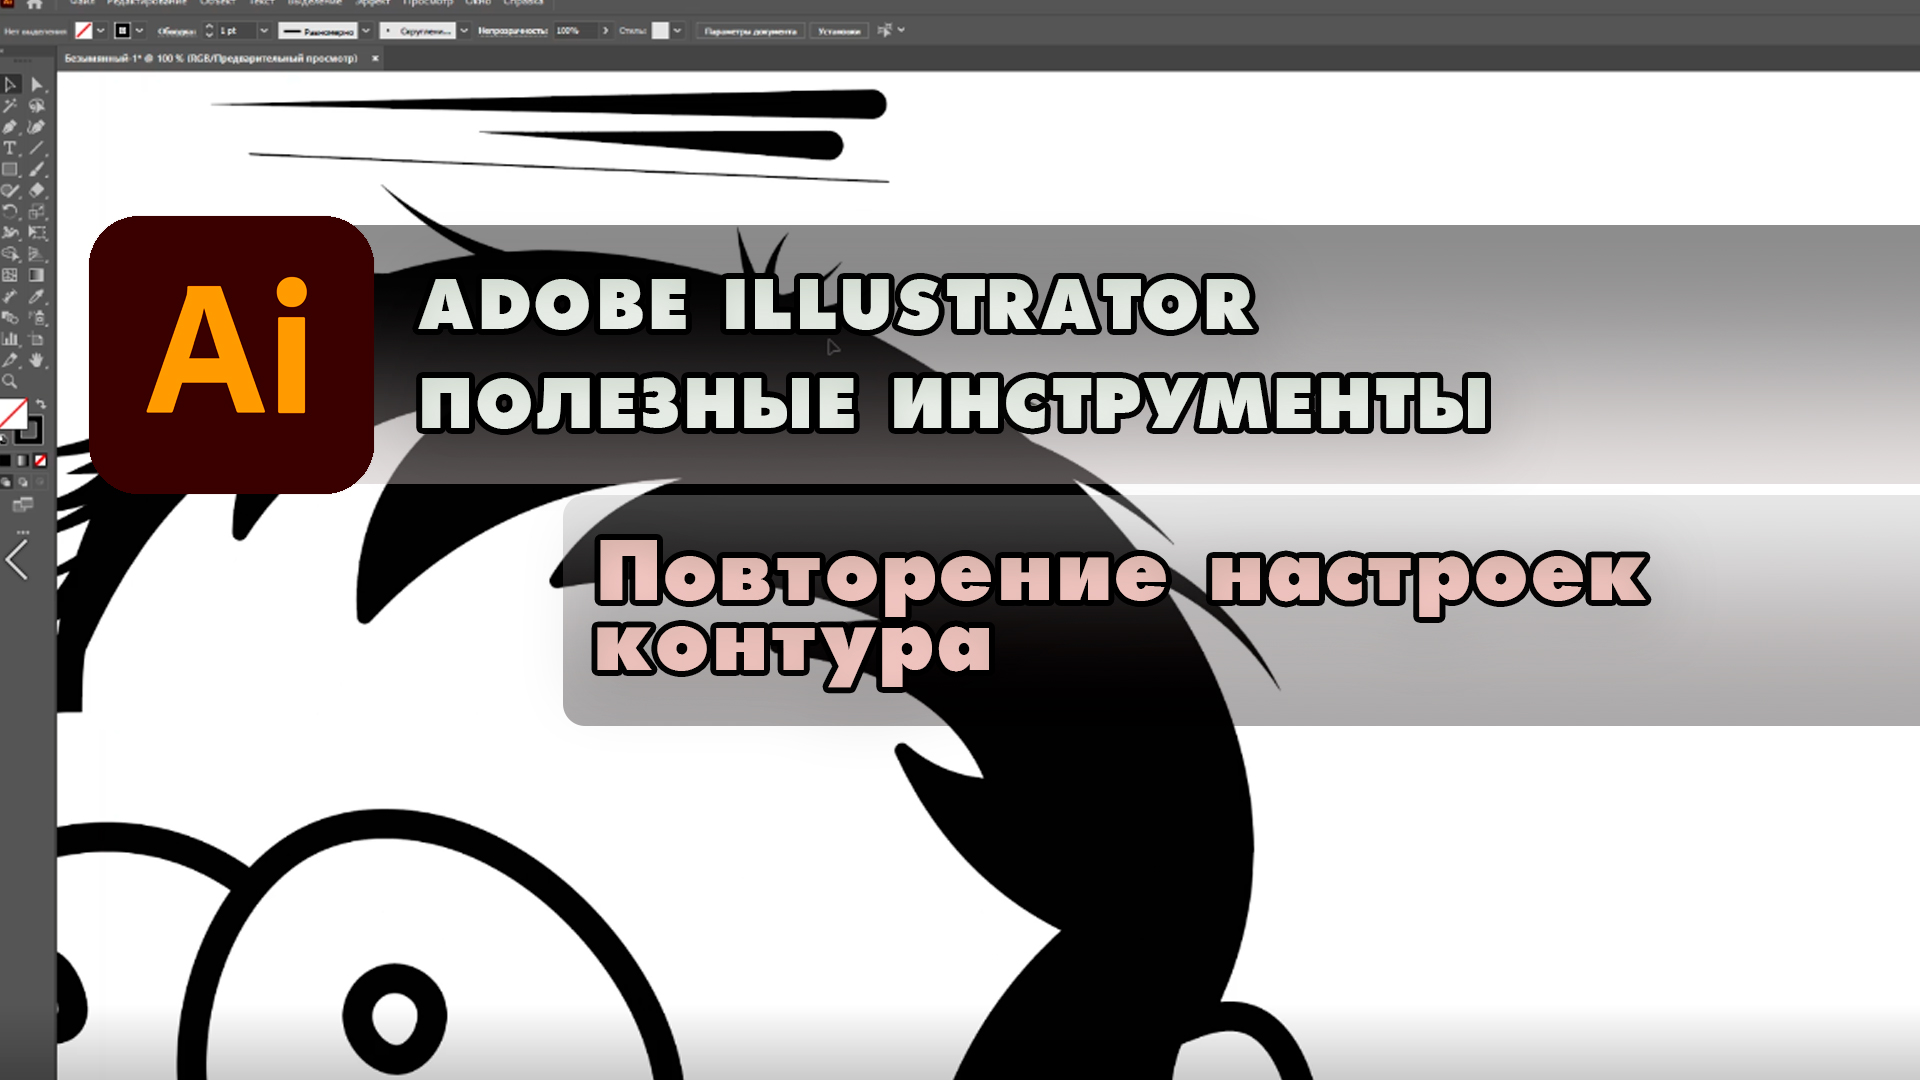The height and width of the screenshot is (1080, 1920).
Task: Click the align to selection icon
Action: pos(884,31)
